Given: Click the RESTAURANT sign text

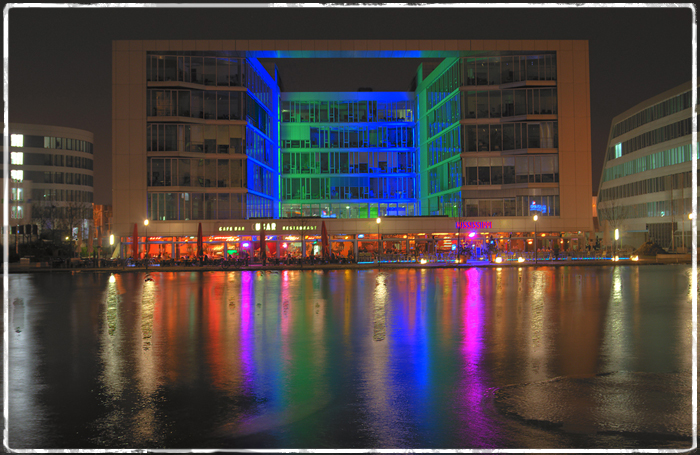Looking at the screenshot, I should point(299,228).
